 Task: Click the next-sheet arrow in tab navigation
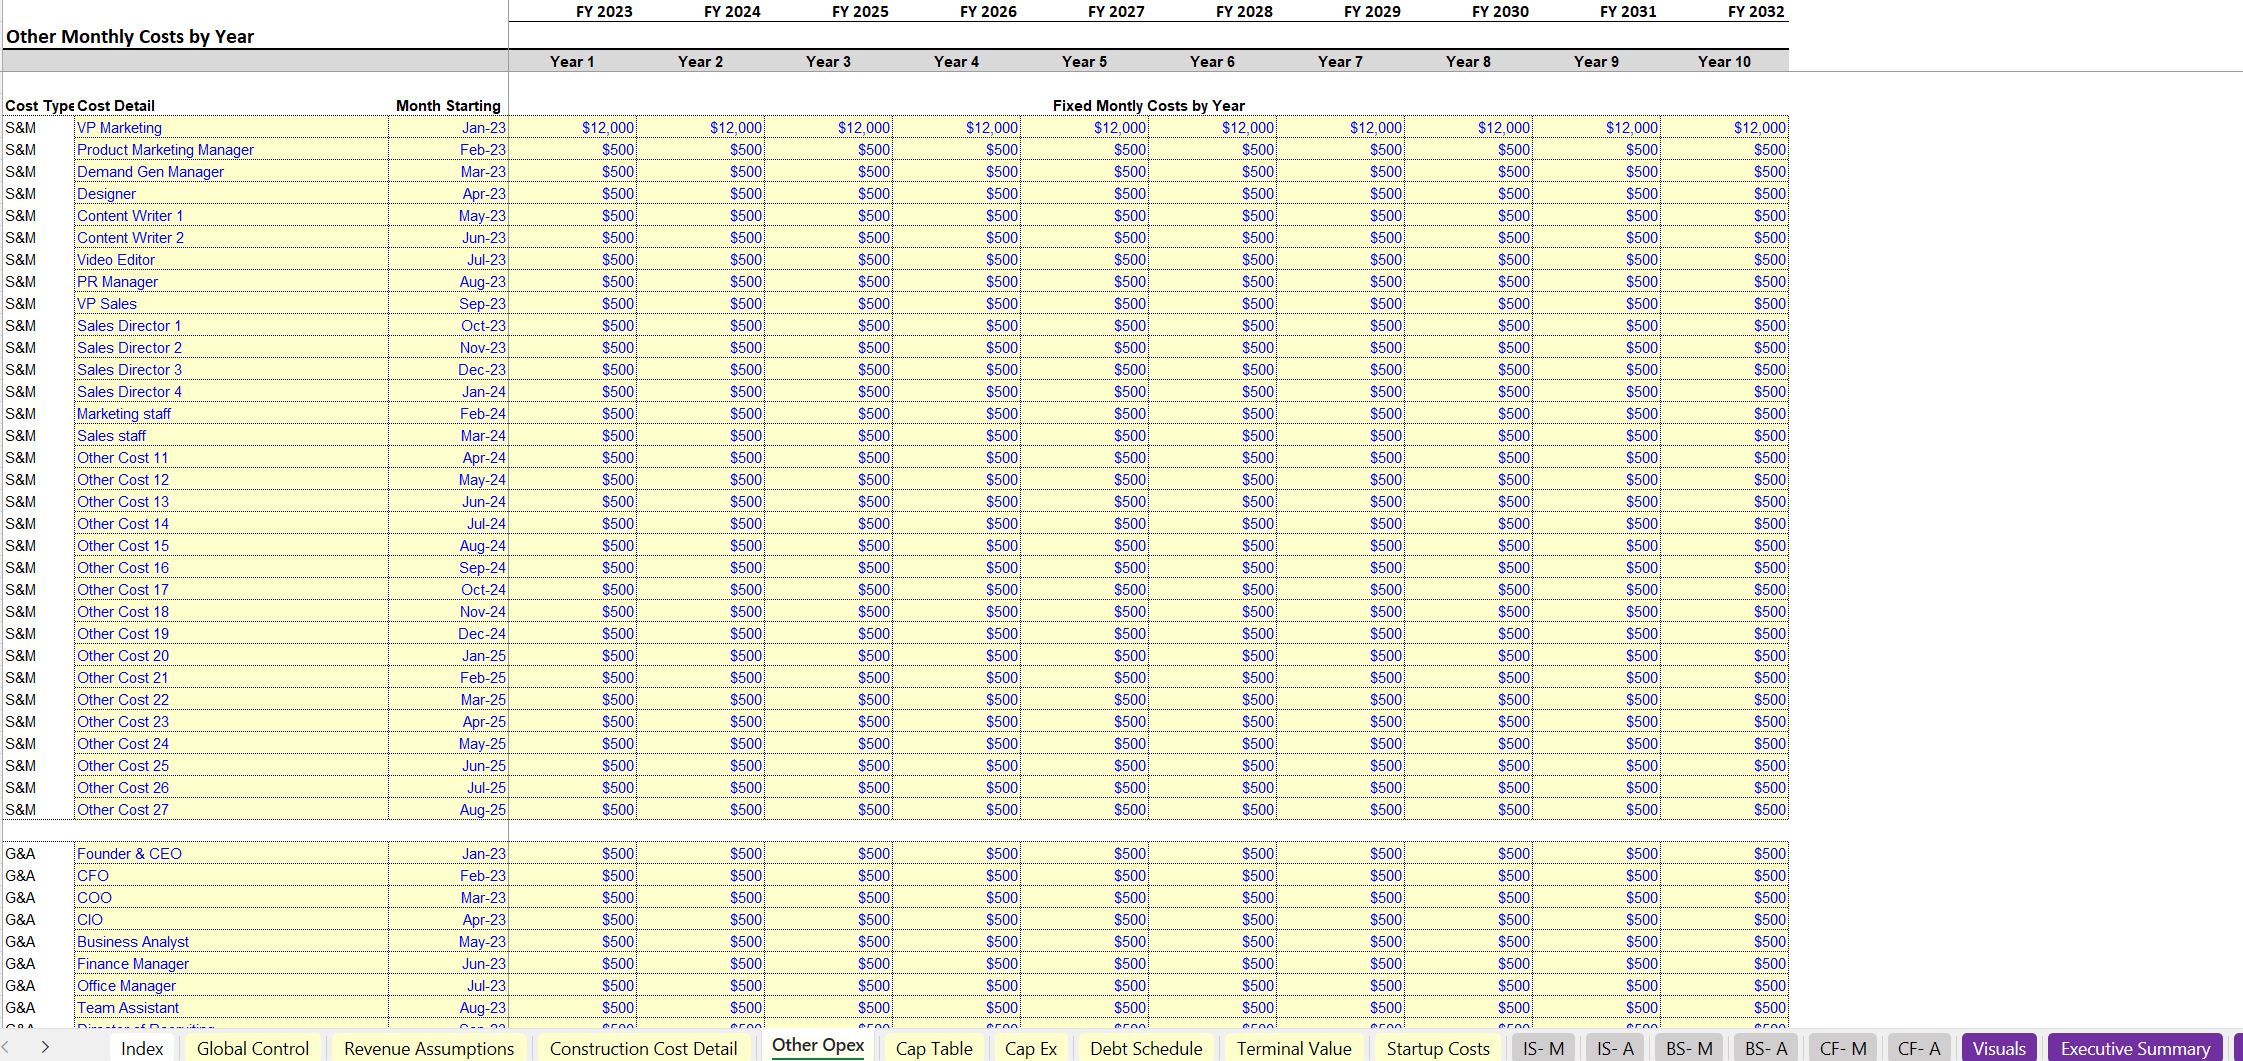pos(45,1047)
